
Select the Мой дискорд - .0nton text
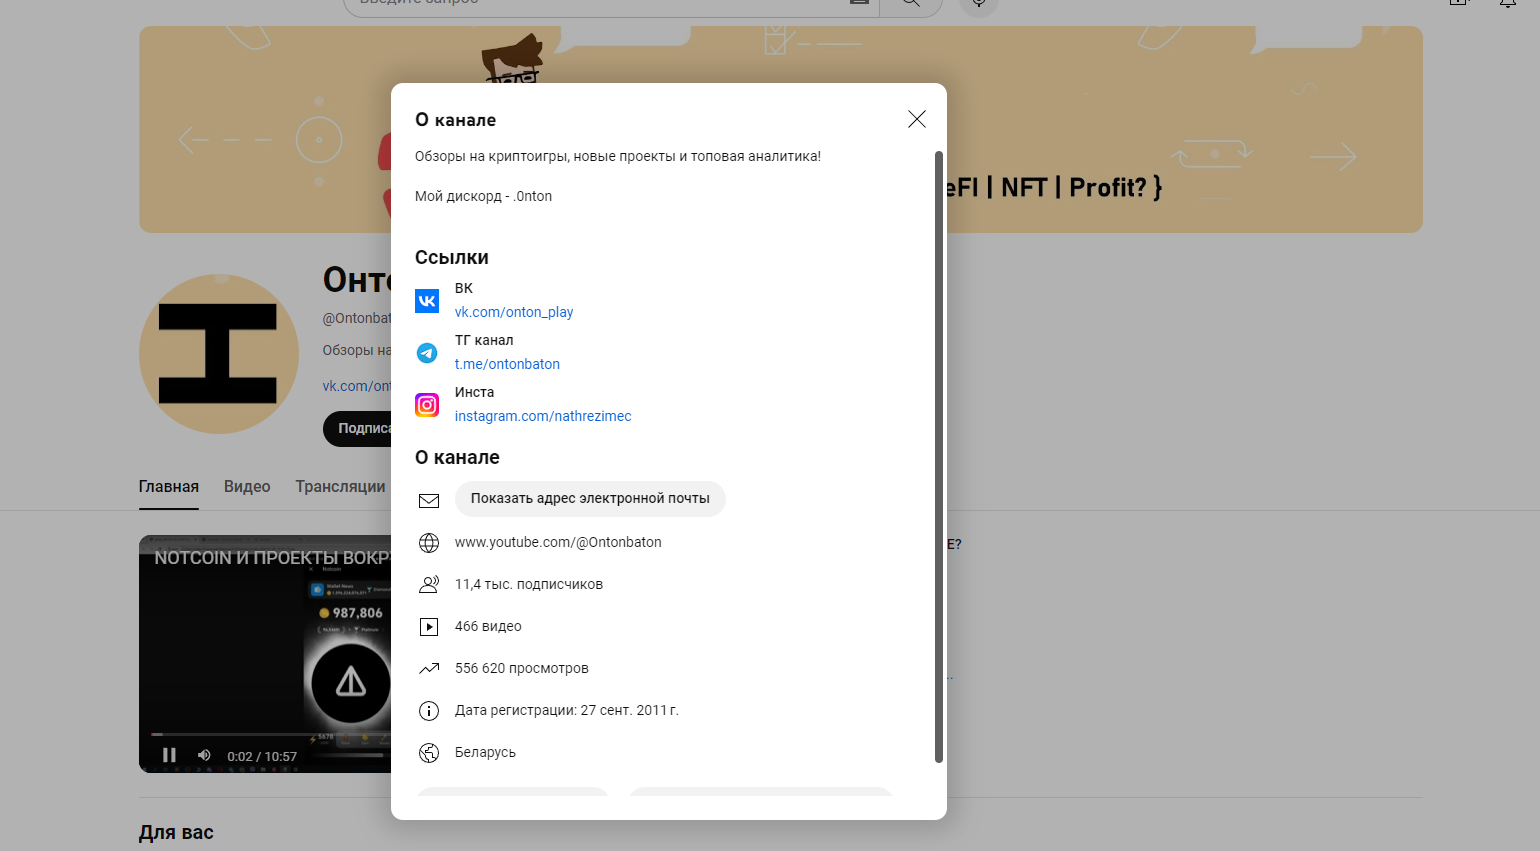pyautogui.click(x=483, y=196)
